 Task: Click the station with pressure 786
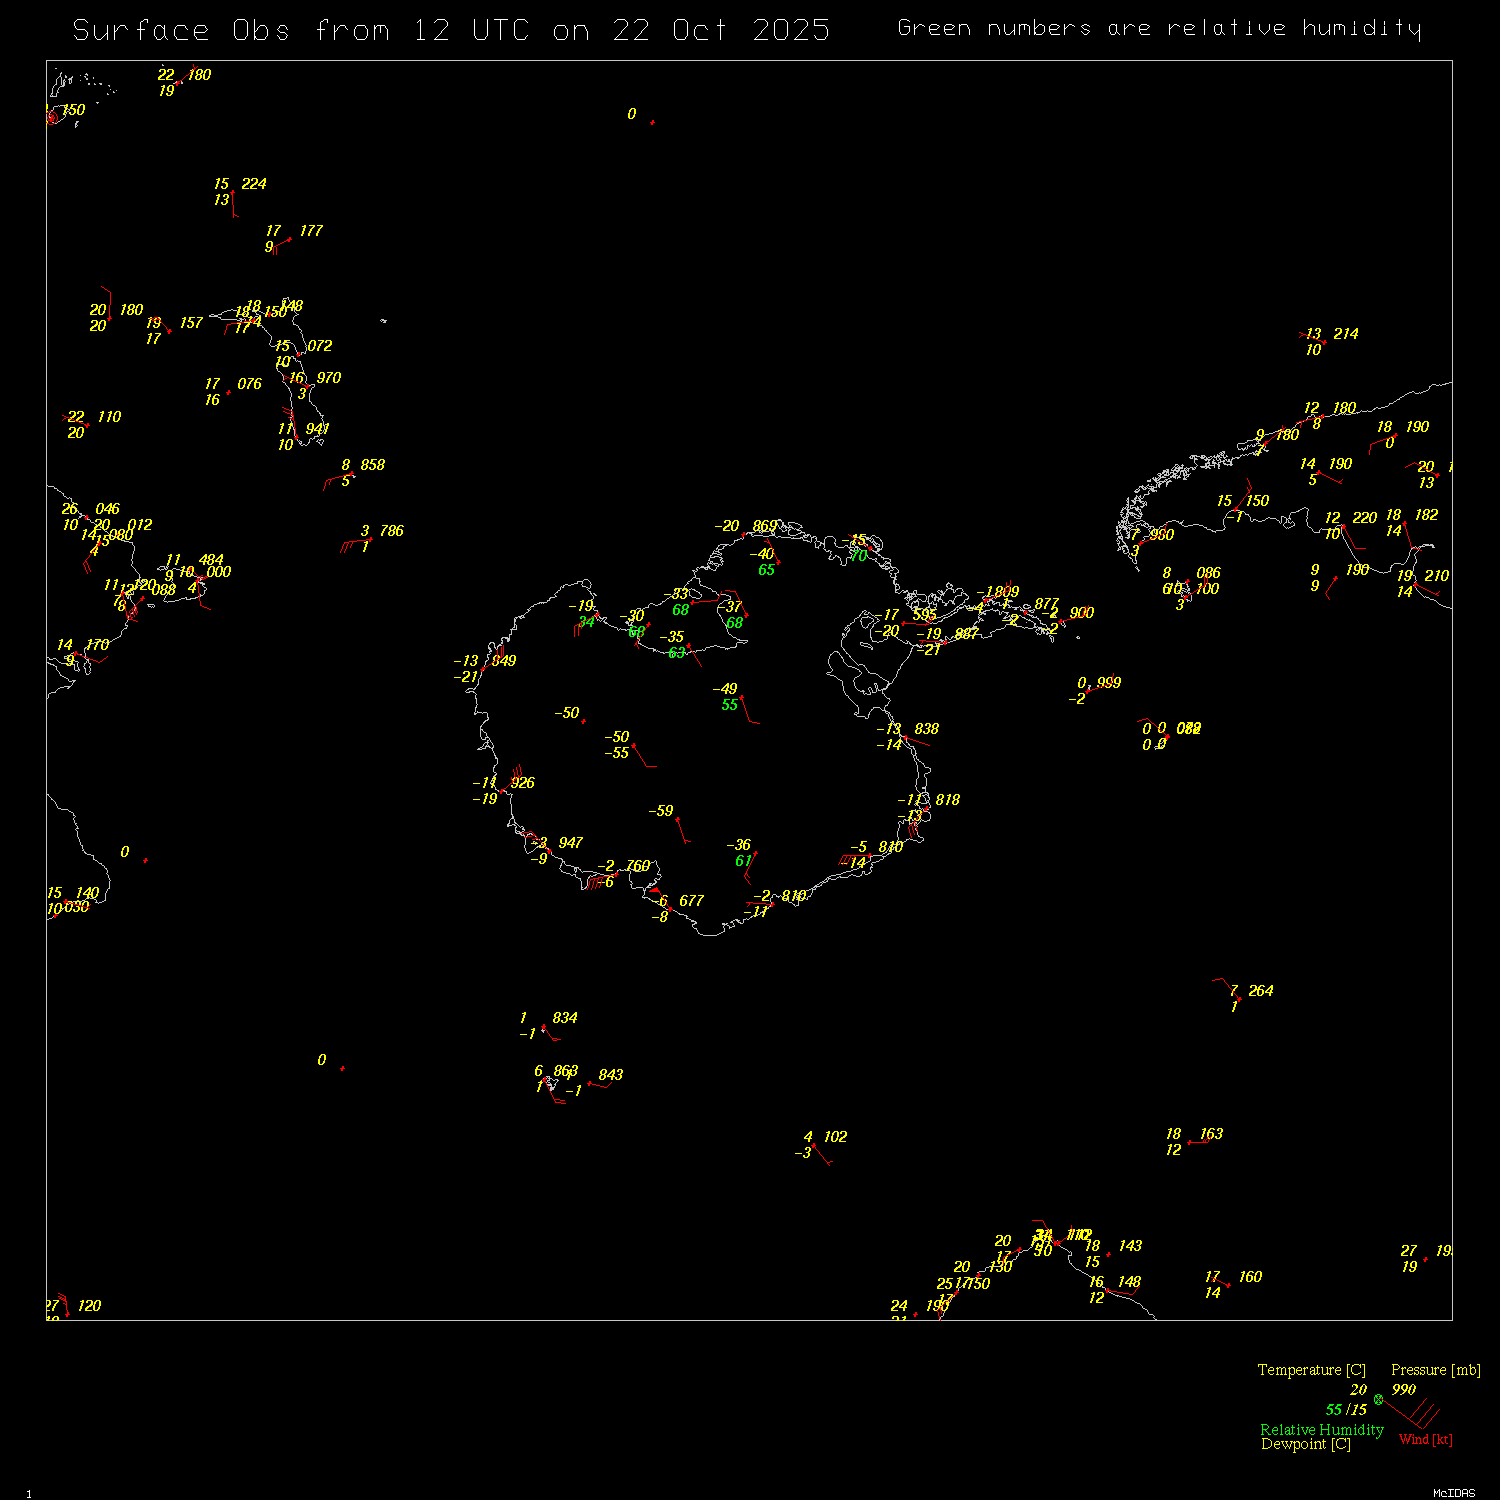point(370,539)
